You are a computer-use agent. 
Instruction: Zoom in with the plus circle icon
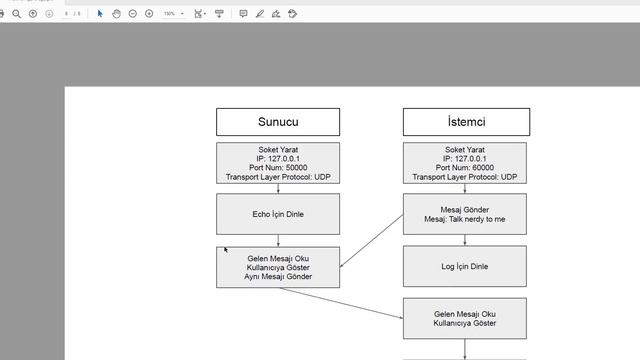click(x=149, y=14)
